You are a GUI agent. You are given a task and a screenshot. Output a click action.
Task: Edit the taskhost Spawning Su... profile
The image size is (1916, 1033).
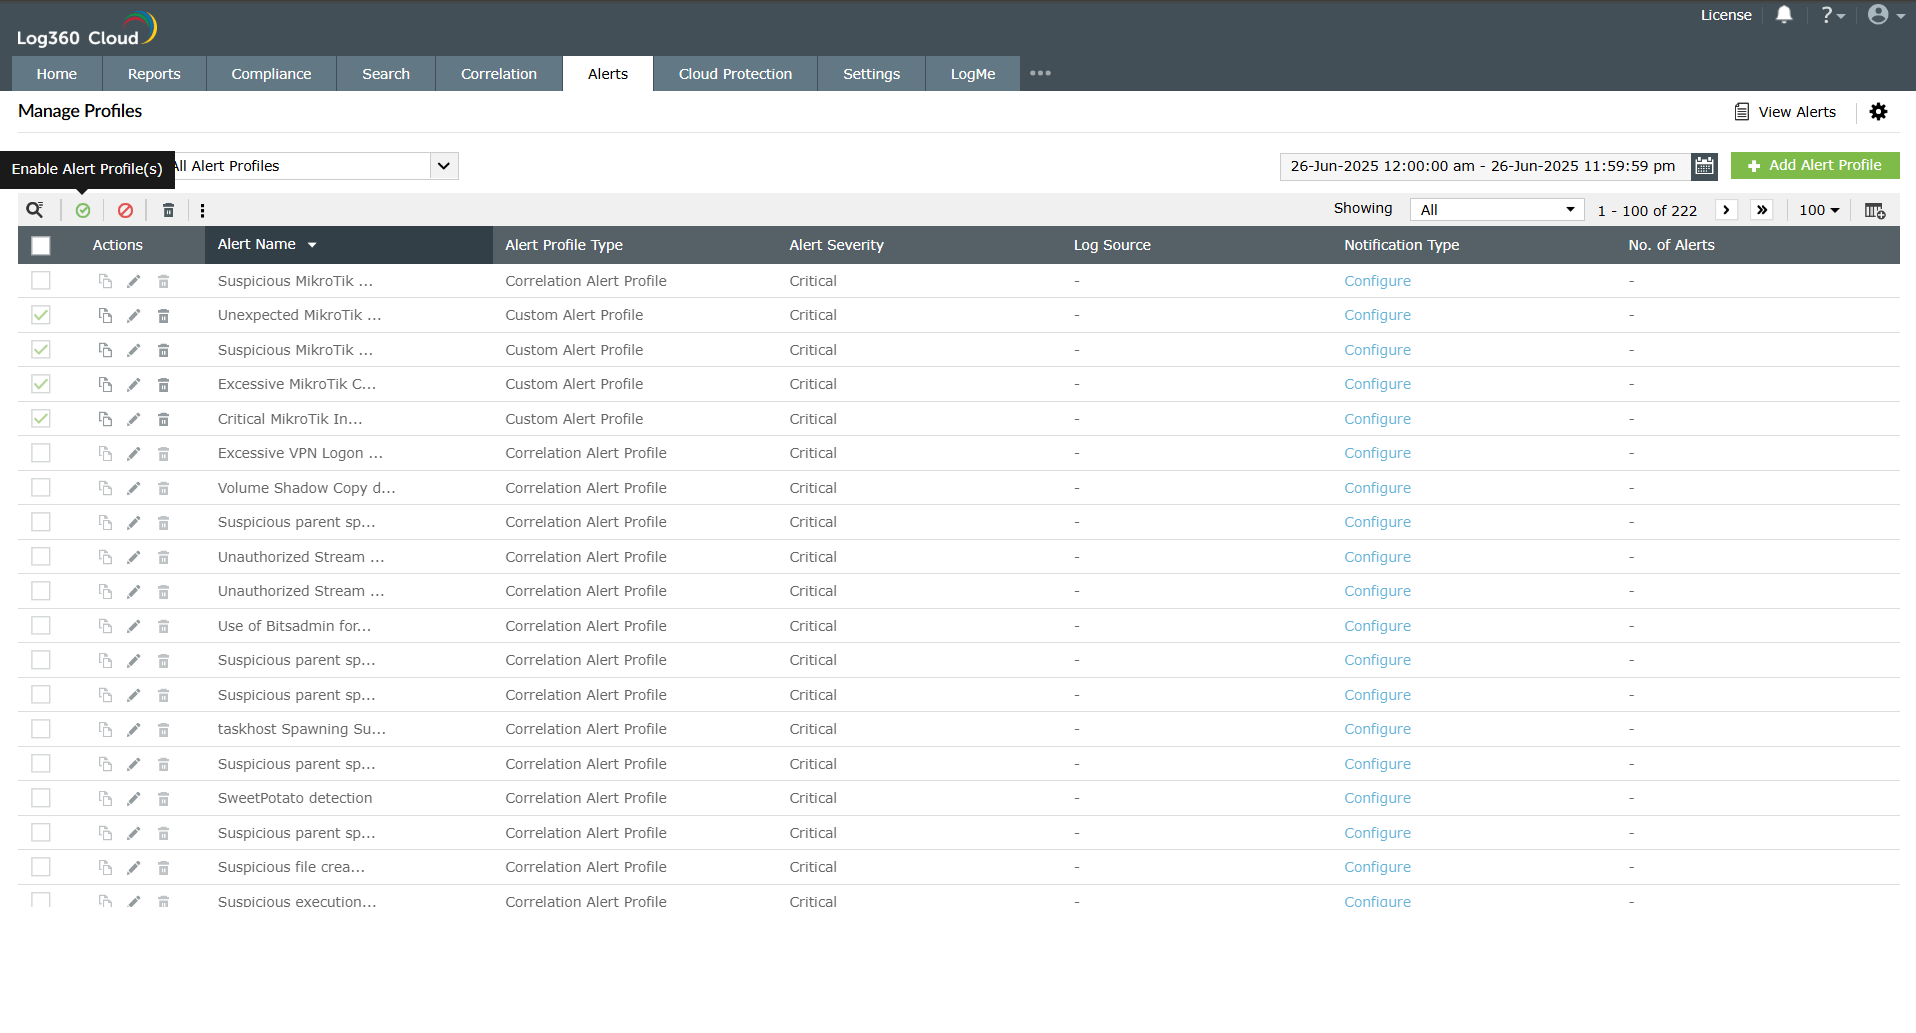tap(134, 729)
